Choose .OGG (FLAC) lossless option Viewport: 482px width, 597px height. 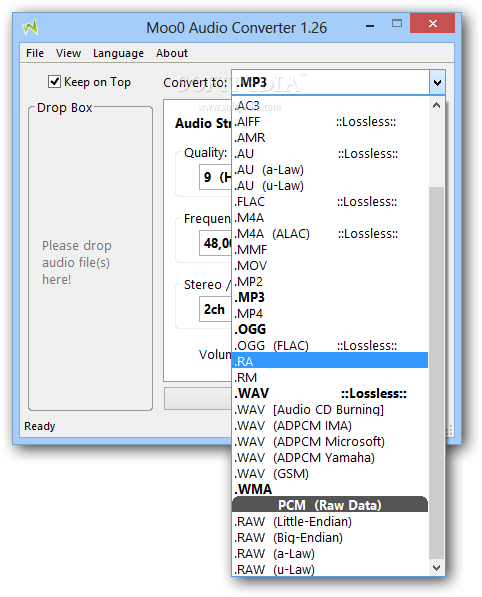point(330,345)
